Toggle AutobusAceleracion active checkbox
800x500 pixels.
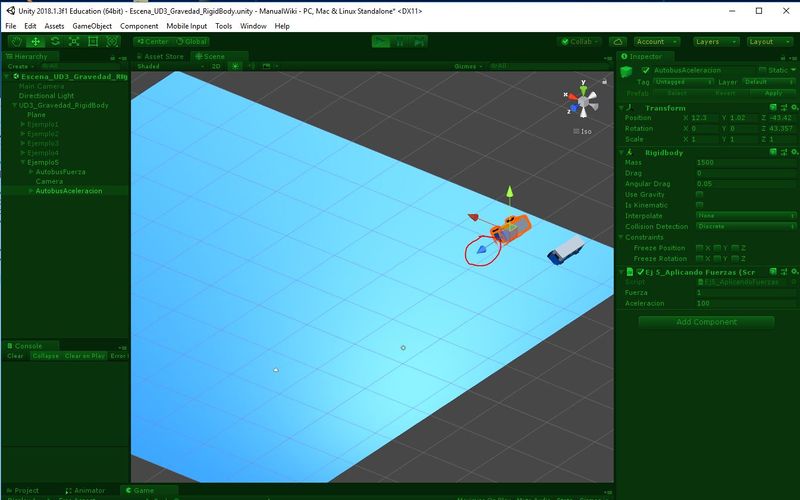point(646,70)
